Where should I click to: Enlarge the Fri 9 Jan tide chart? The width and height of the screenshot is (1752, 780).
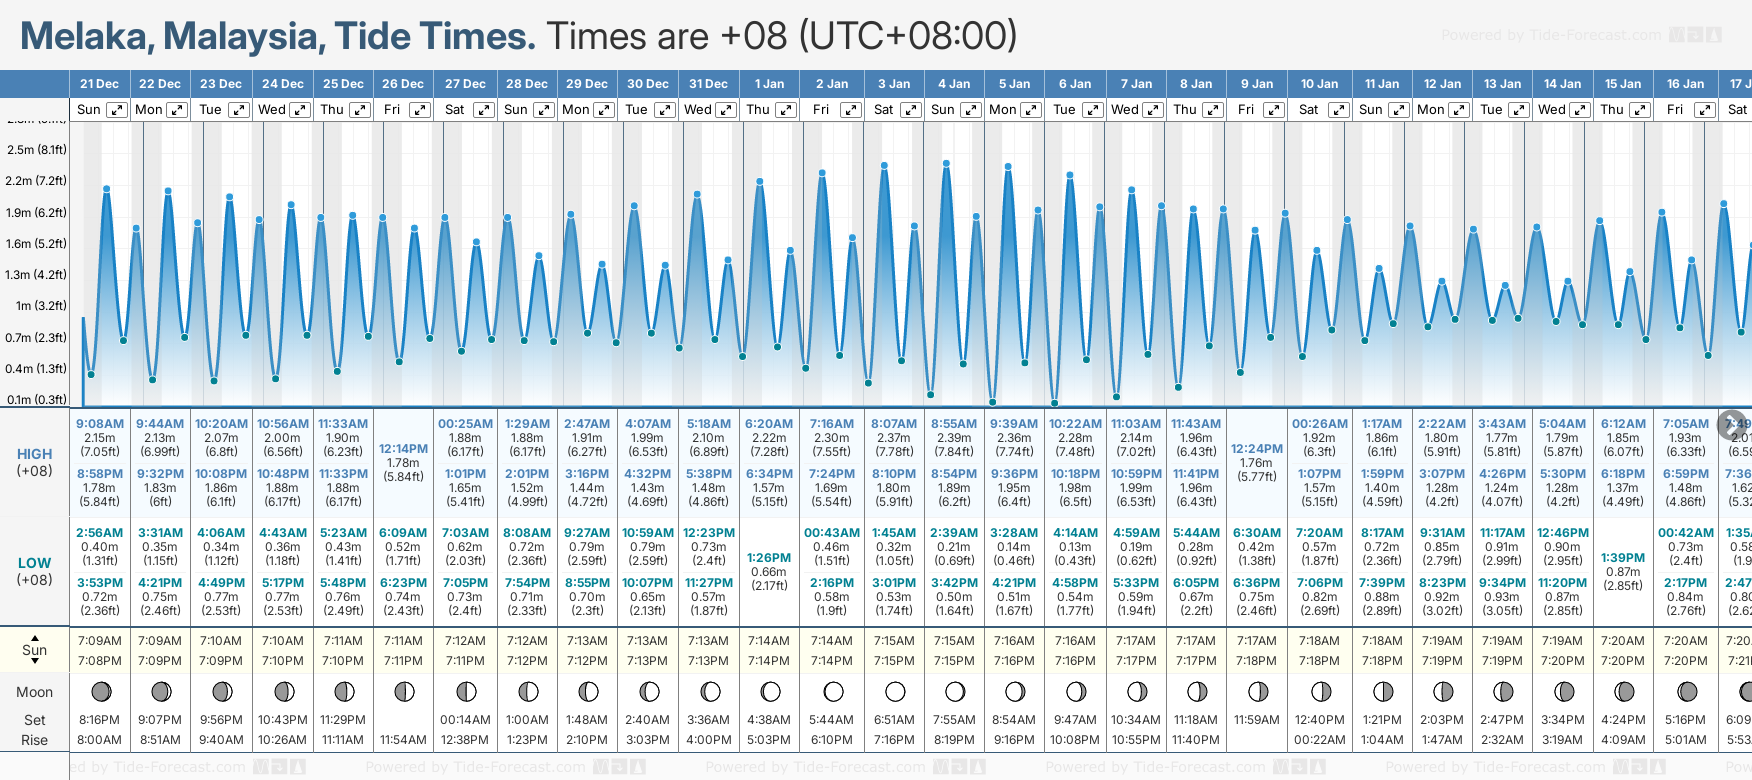(1273, 110)
